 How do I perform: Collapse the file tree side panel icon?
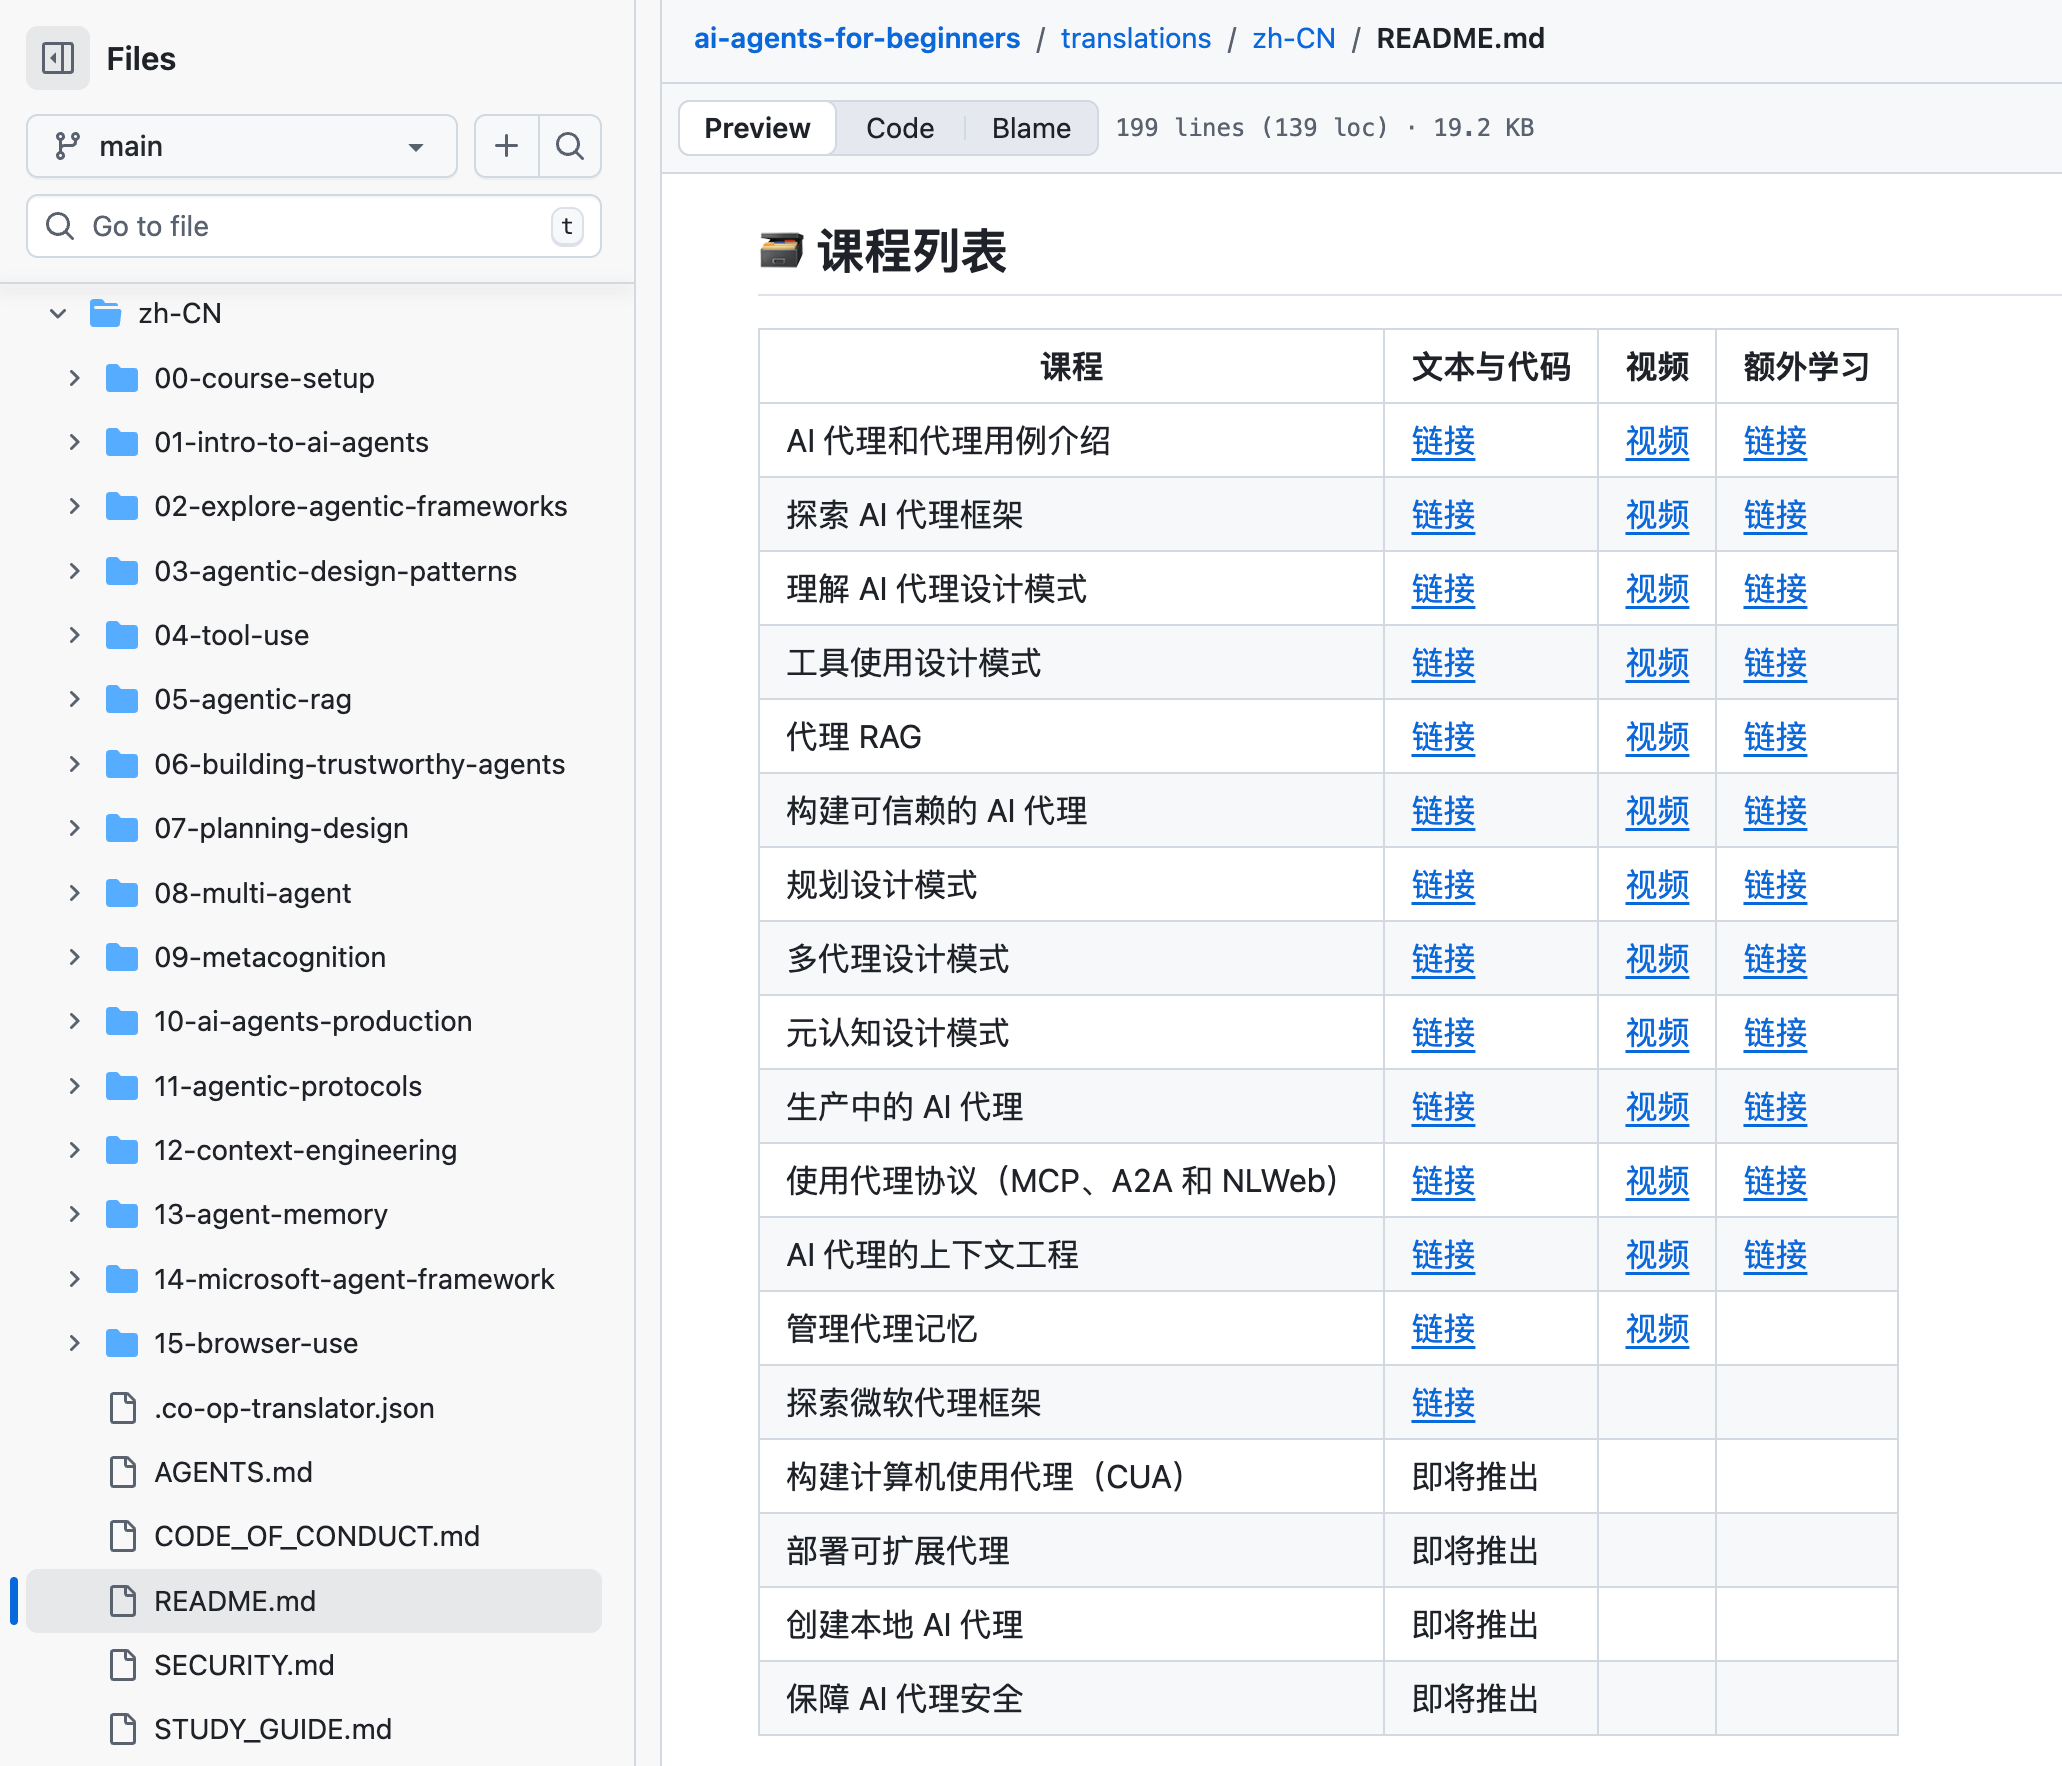(58, 58)
